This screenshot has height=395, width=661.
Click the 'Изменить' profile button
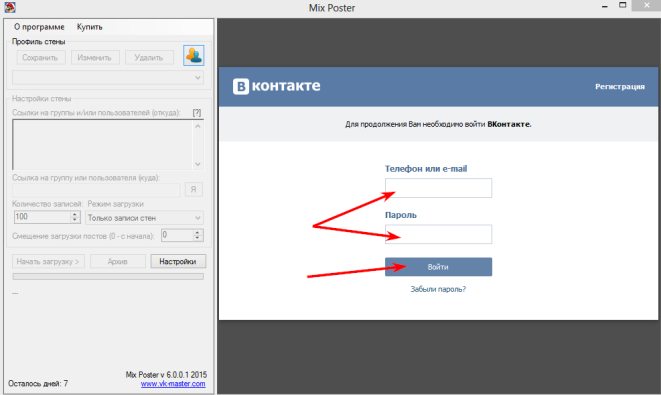95,58
